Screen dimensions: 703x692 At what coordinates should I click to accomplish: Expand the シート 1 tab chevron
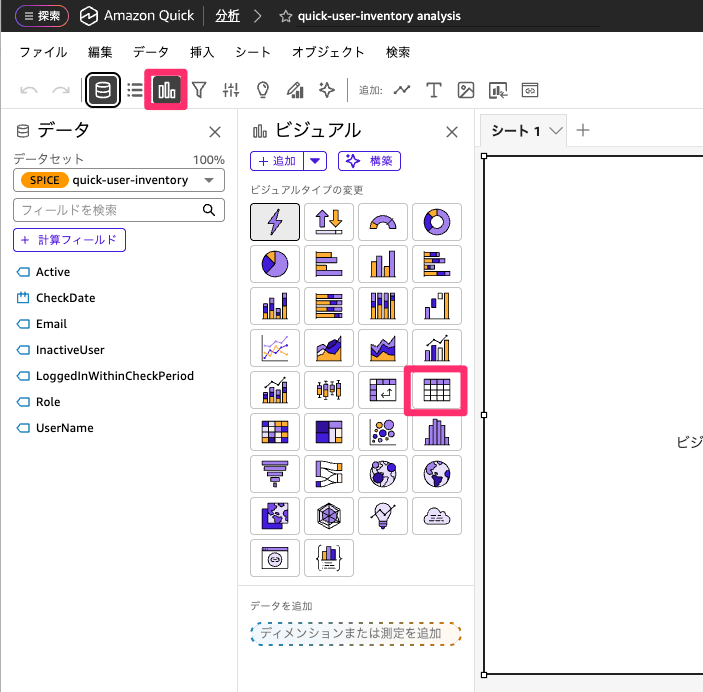coord(556,131)
